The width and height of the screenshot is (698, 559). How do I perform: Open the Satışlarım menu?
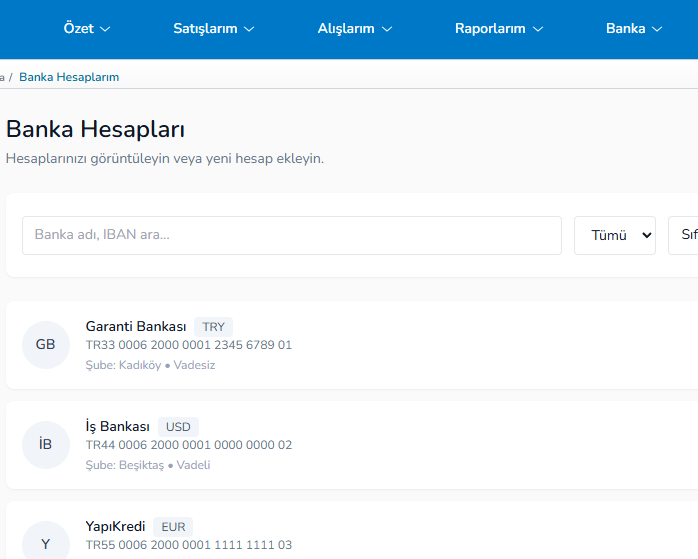[213, 28]
